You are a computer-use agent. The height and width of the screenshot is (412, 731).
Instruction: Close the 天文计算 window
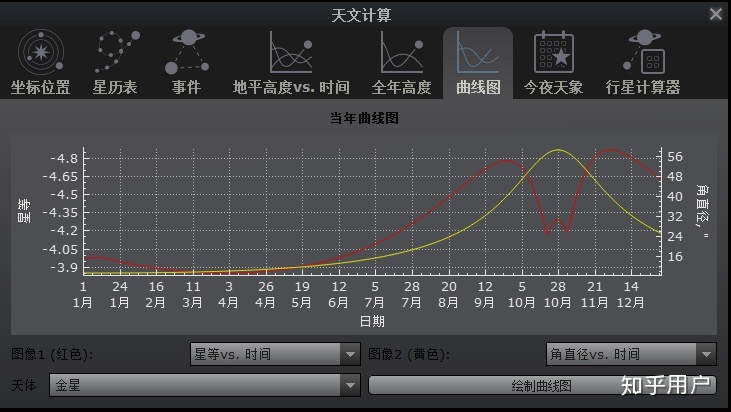716,14
